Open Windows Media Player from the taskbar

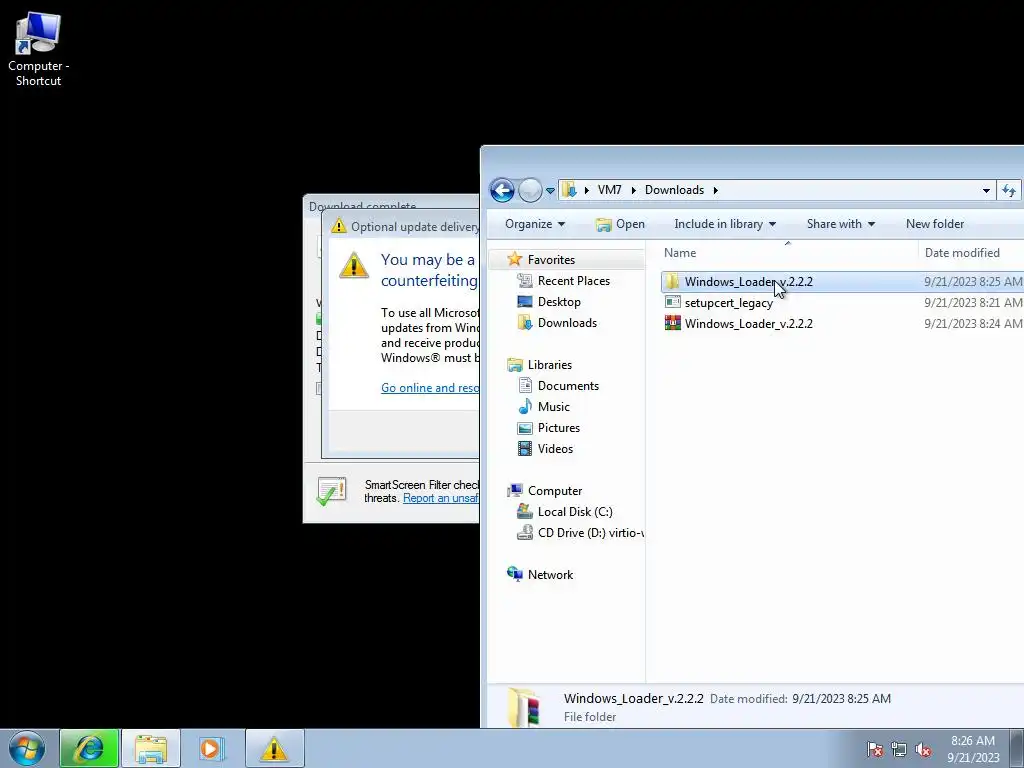(x=210, y=748)
